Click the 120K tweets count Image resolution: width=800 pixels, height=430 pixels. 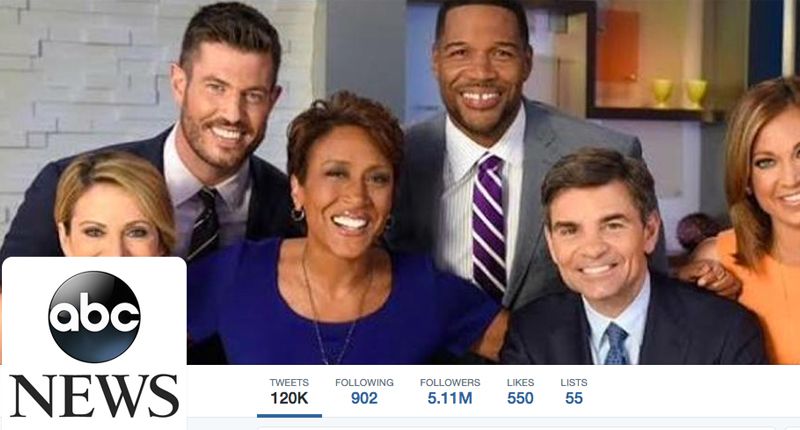(x=289, y=398)
